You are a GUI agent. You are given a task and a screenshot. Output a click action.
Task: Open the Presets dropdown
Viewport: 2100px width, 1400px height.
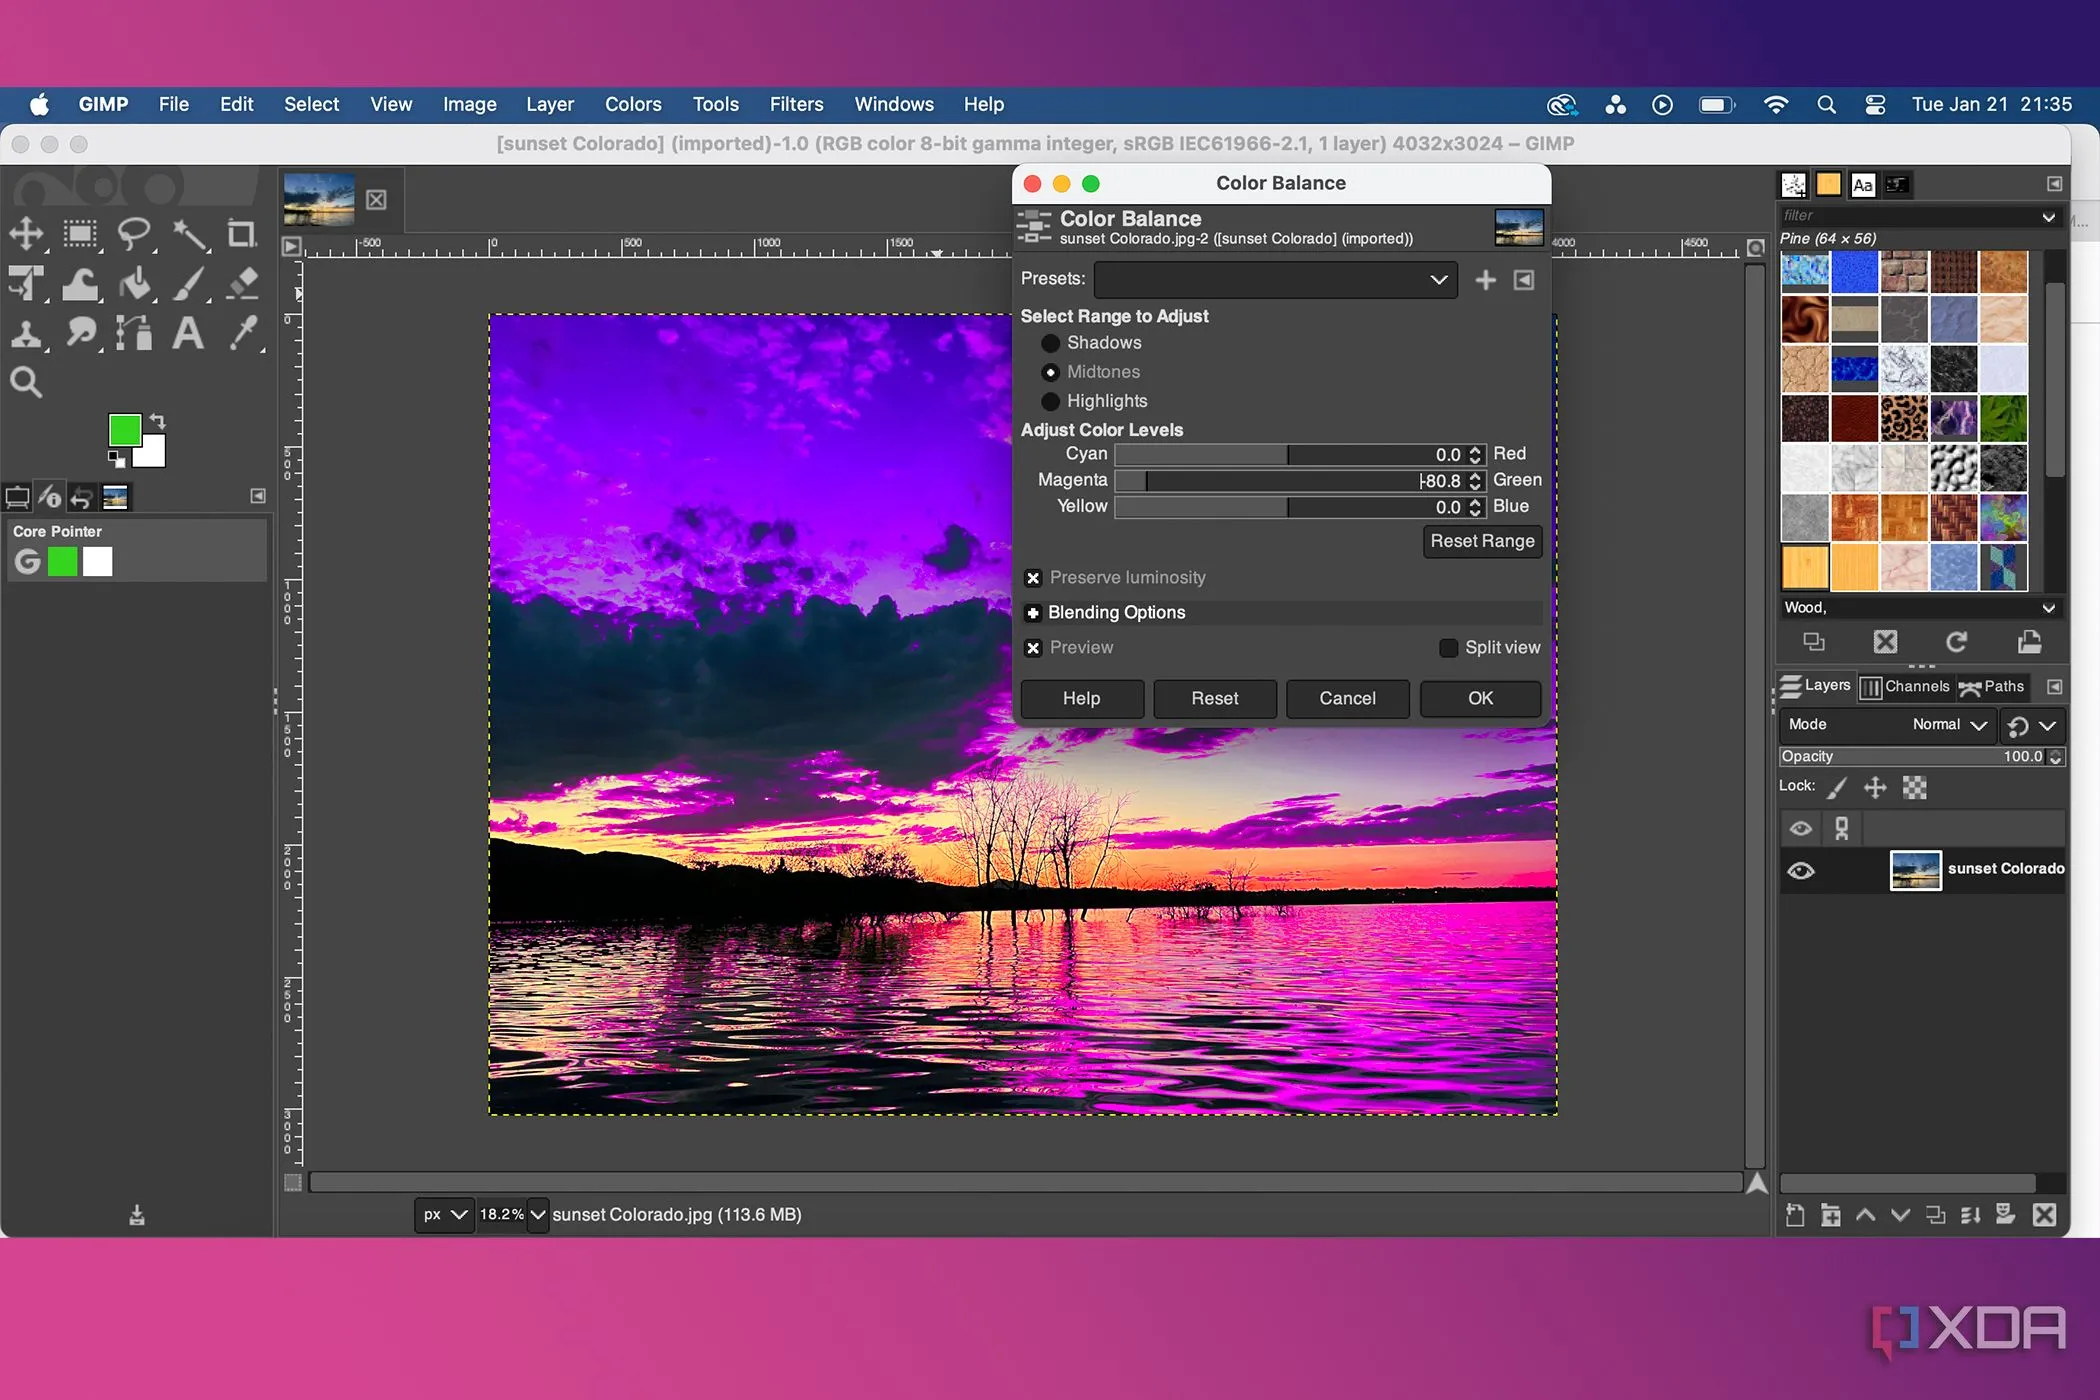click(x=1275, y=280)
